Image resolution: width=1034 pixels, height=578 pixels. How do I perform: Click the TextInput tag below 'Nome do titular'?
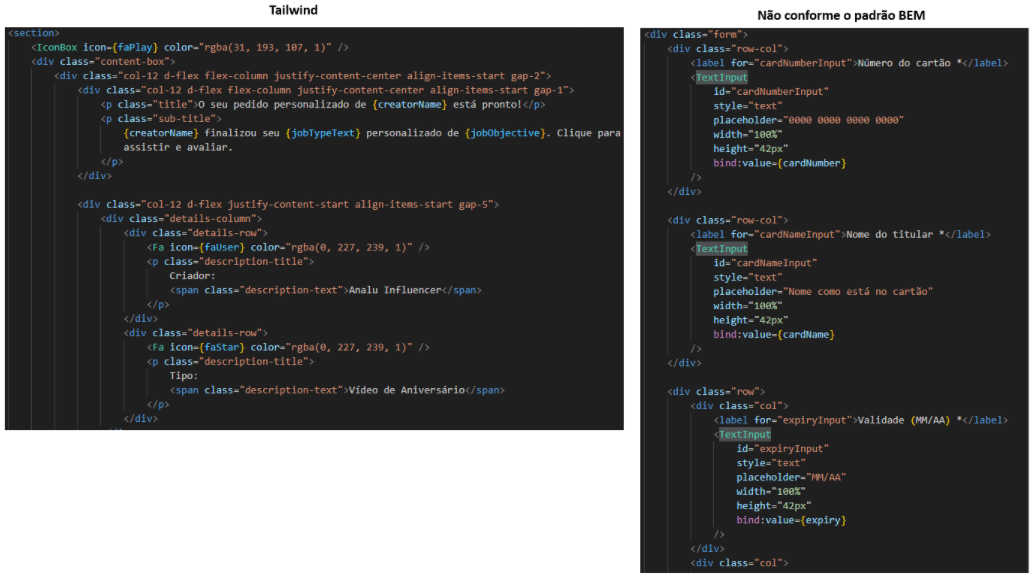tap(720, 249)
